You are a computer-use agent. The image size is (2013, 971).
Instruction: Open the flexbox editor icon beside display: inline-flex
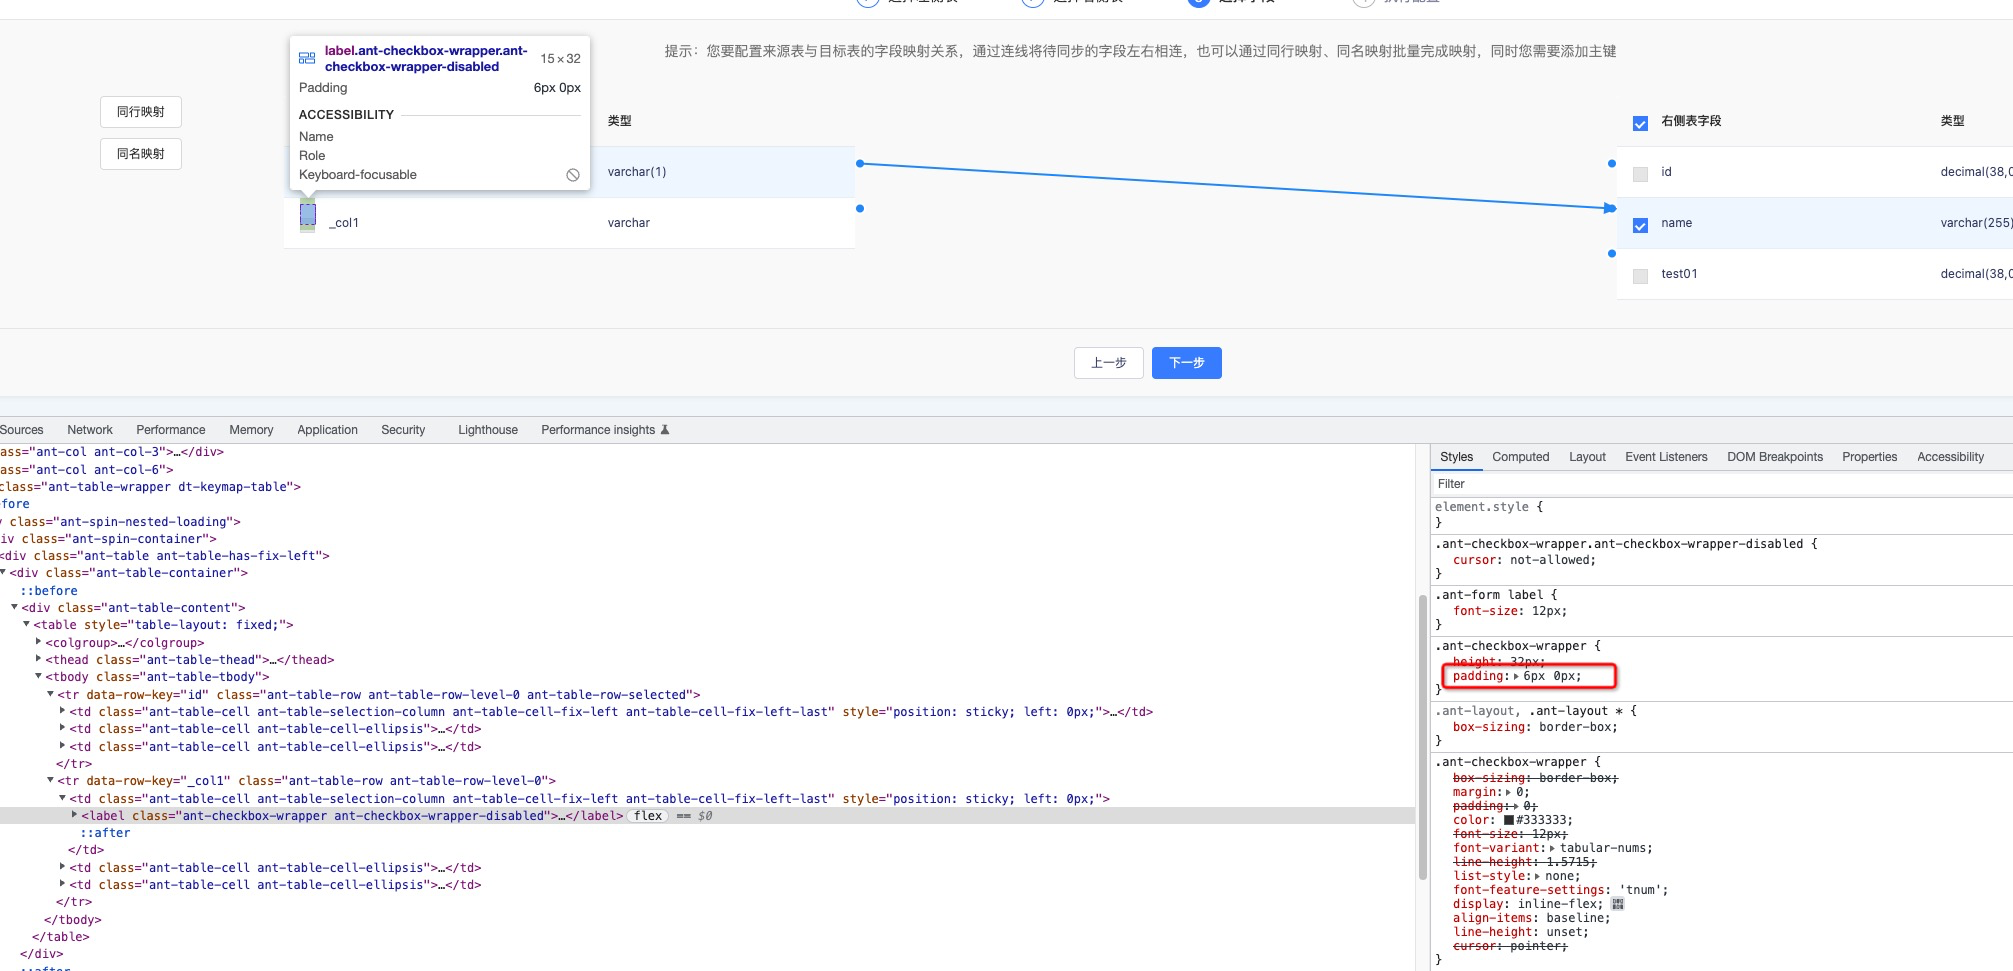click(1618, 904)
